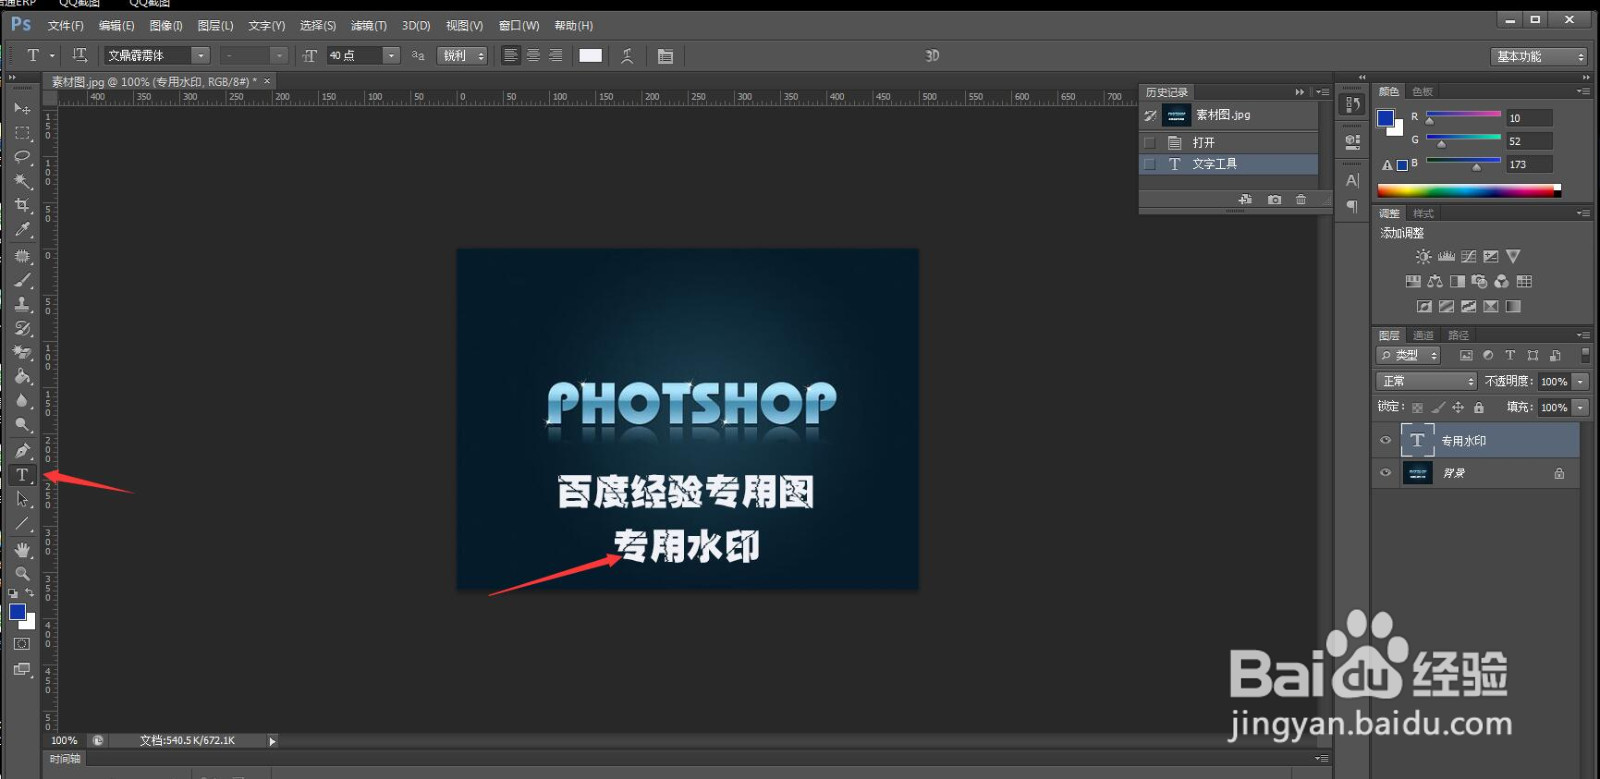1600x779 pixels.
Task: Delete current state in History panel
Action: 1301,200
